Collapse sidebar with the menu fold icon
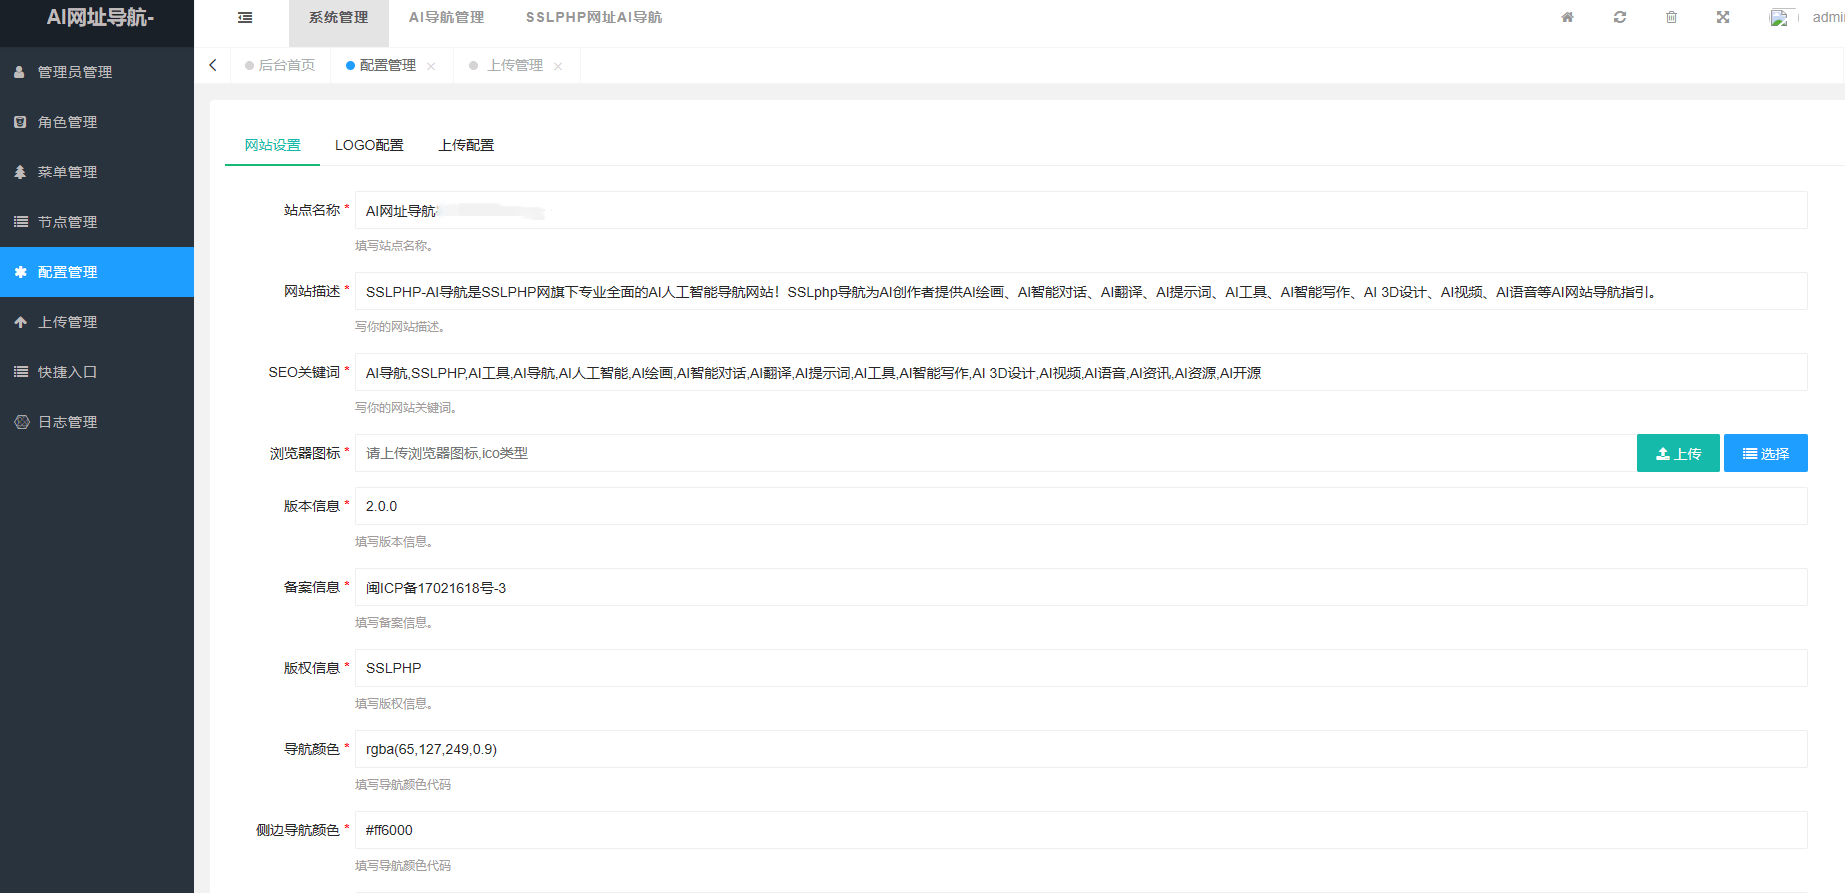1845x893 pixels. [245, 17]
